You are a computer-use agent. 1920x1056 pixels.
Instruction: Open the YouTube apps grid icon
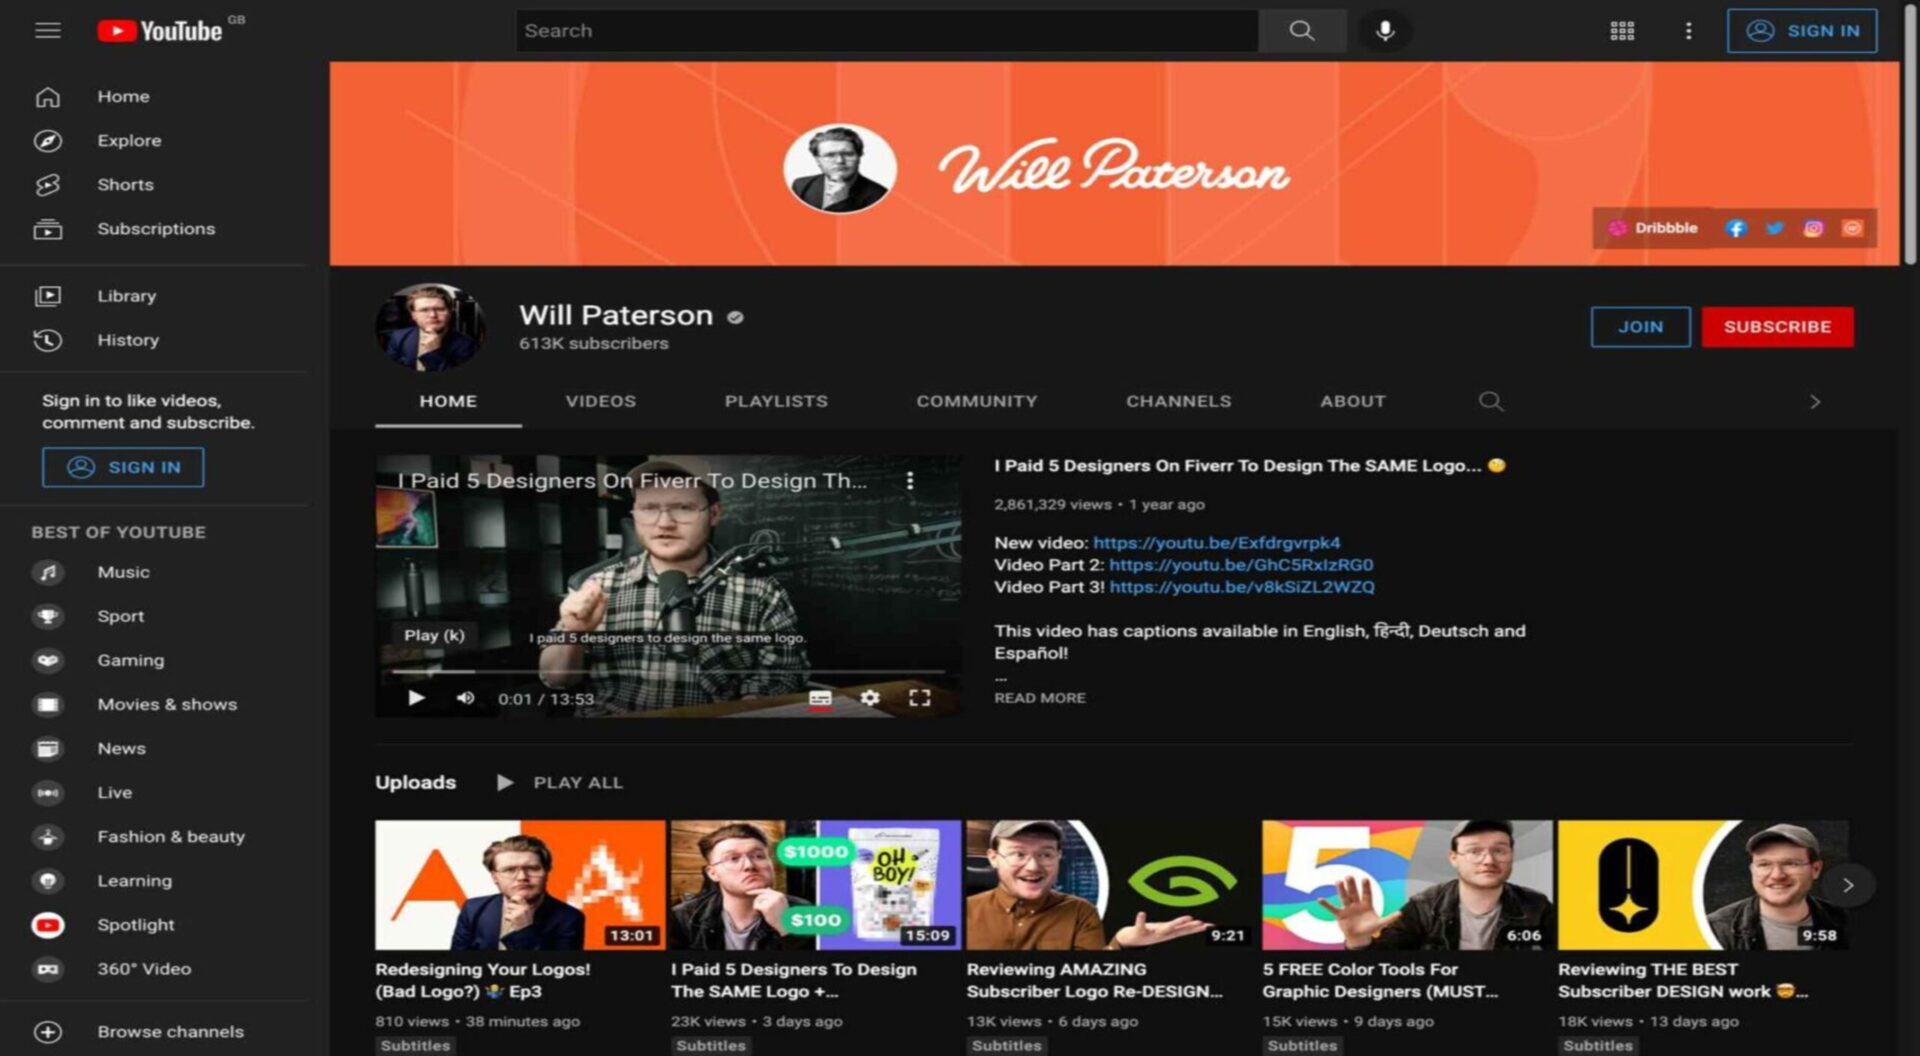[1622, 31]
